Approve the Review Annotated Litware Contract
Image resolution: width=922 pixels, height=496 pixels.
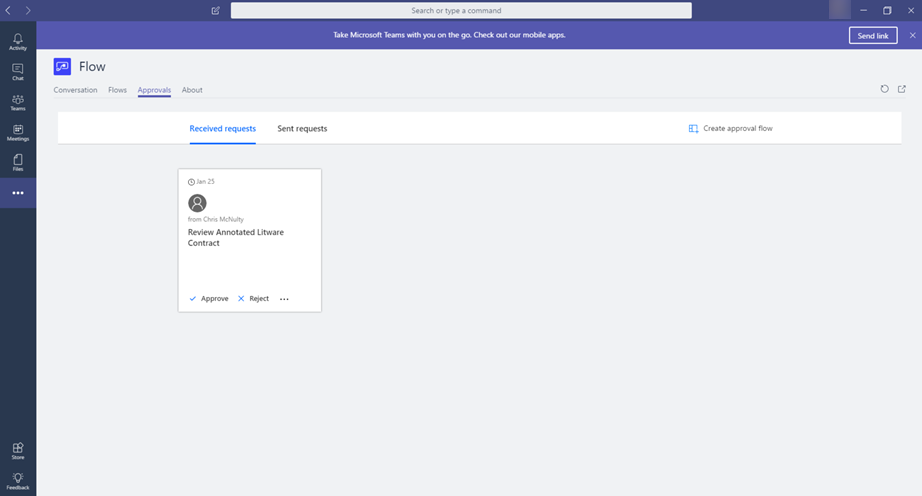(209, 299)
